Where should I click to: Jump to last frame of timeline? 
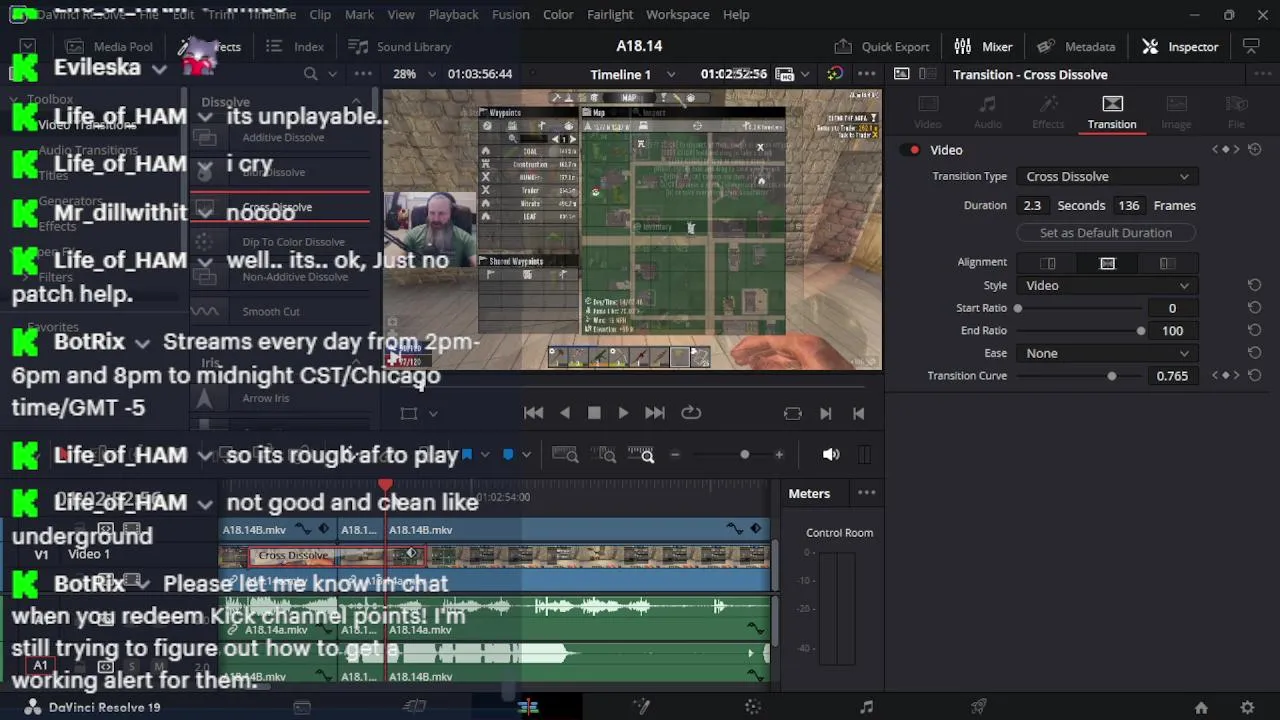(x=655, y=412)
